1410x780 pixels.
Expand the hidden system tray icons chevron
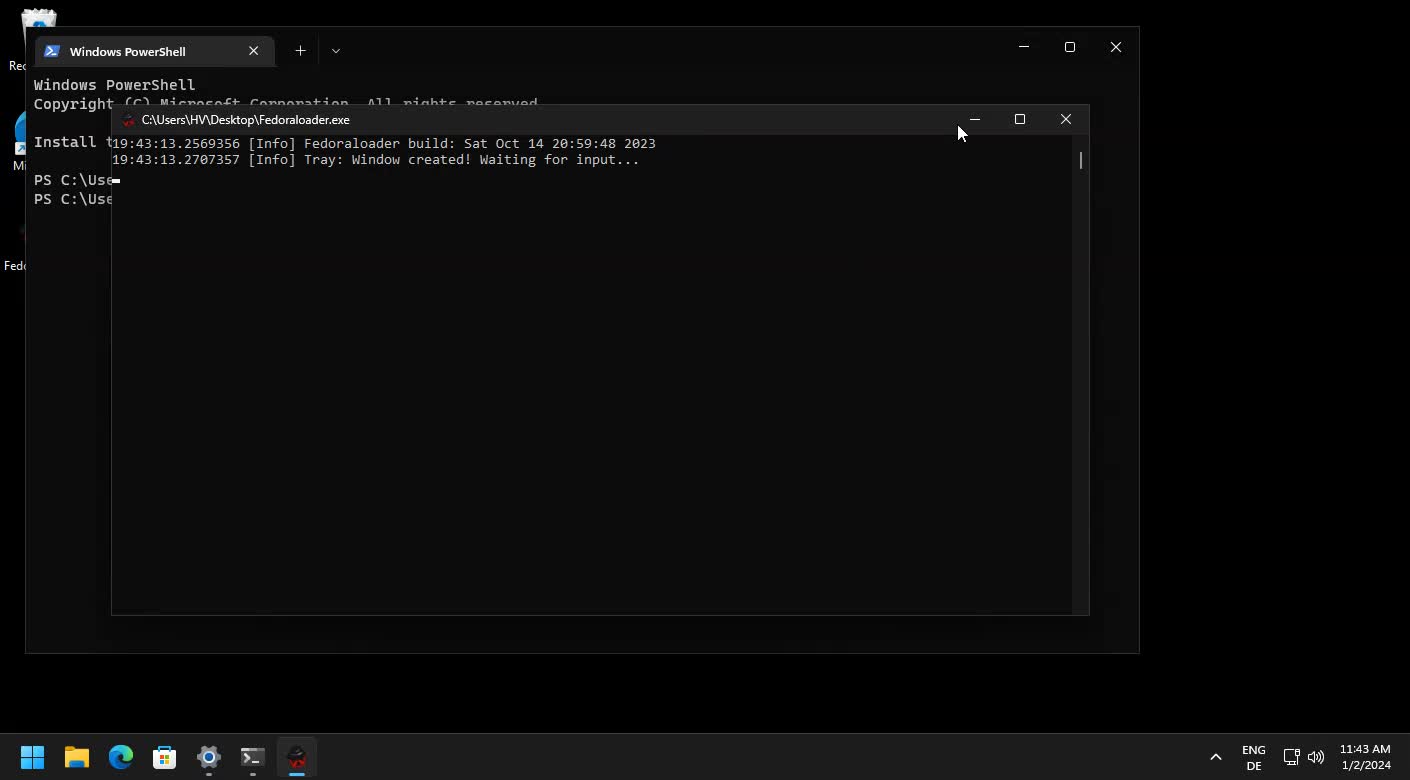(1216, 757)
